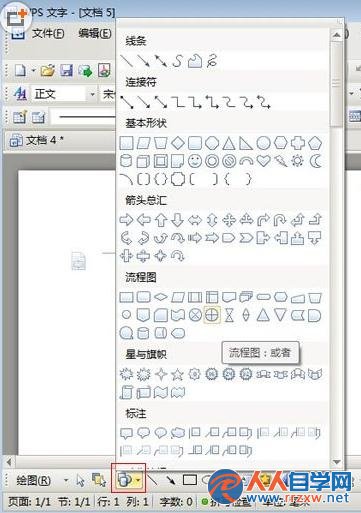This screenshot has height=513, width=361.
Task: Open the AutoShapes button in drawing toolbar
Action: tap(124, 480)
